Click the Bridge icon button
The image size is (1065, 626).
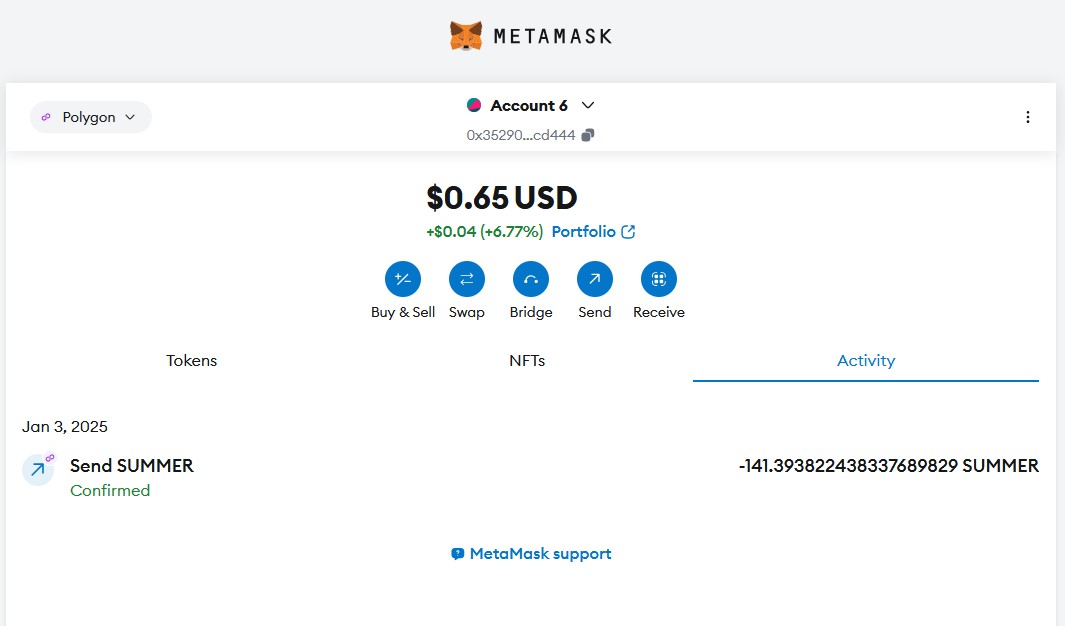(531, 279)
